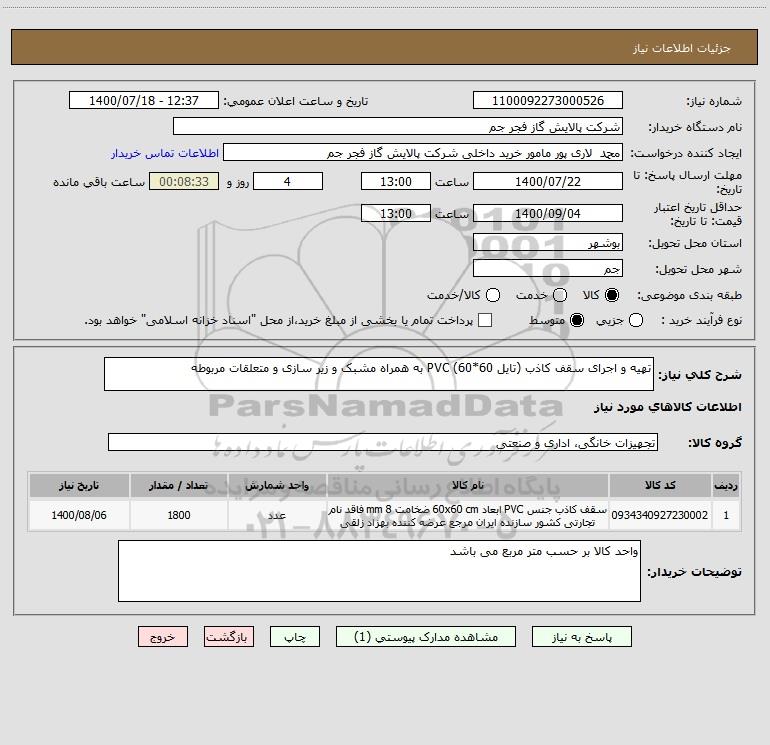
Task: Click the خروج exit button
Action: click(163, 637)
